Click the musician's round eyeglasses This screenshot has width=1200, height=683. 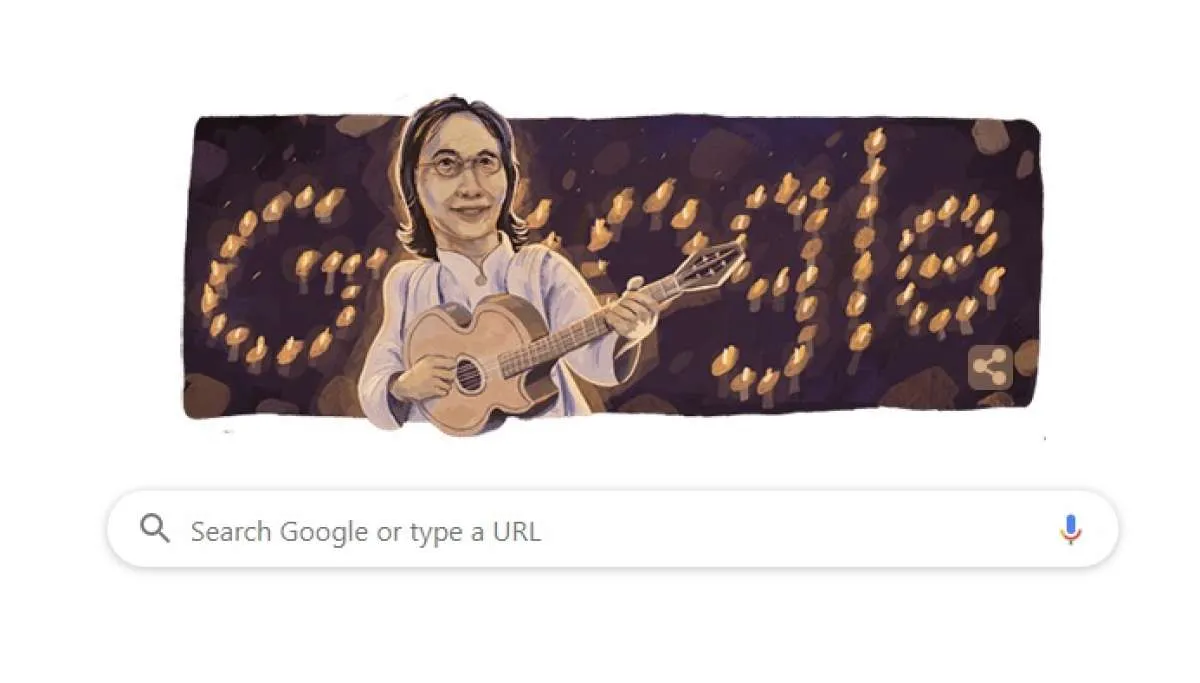(x=459, y=166)
